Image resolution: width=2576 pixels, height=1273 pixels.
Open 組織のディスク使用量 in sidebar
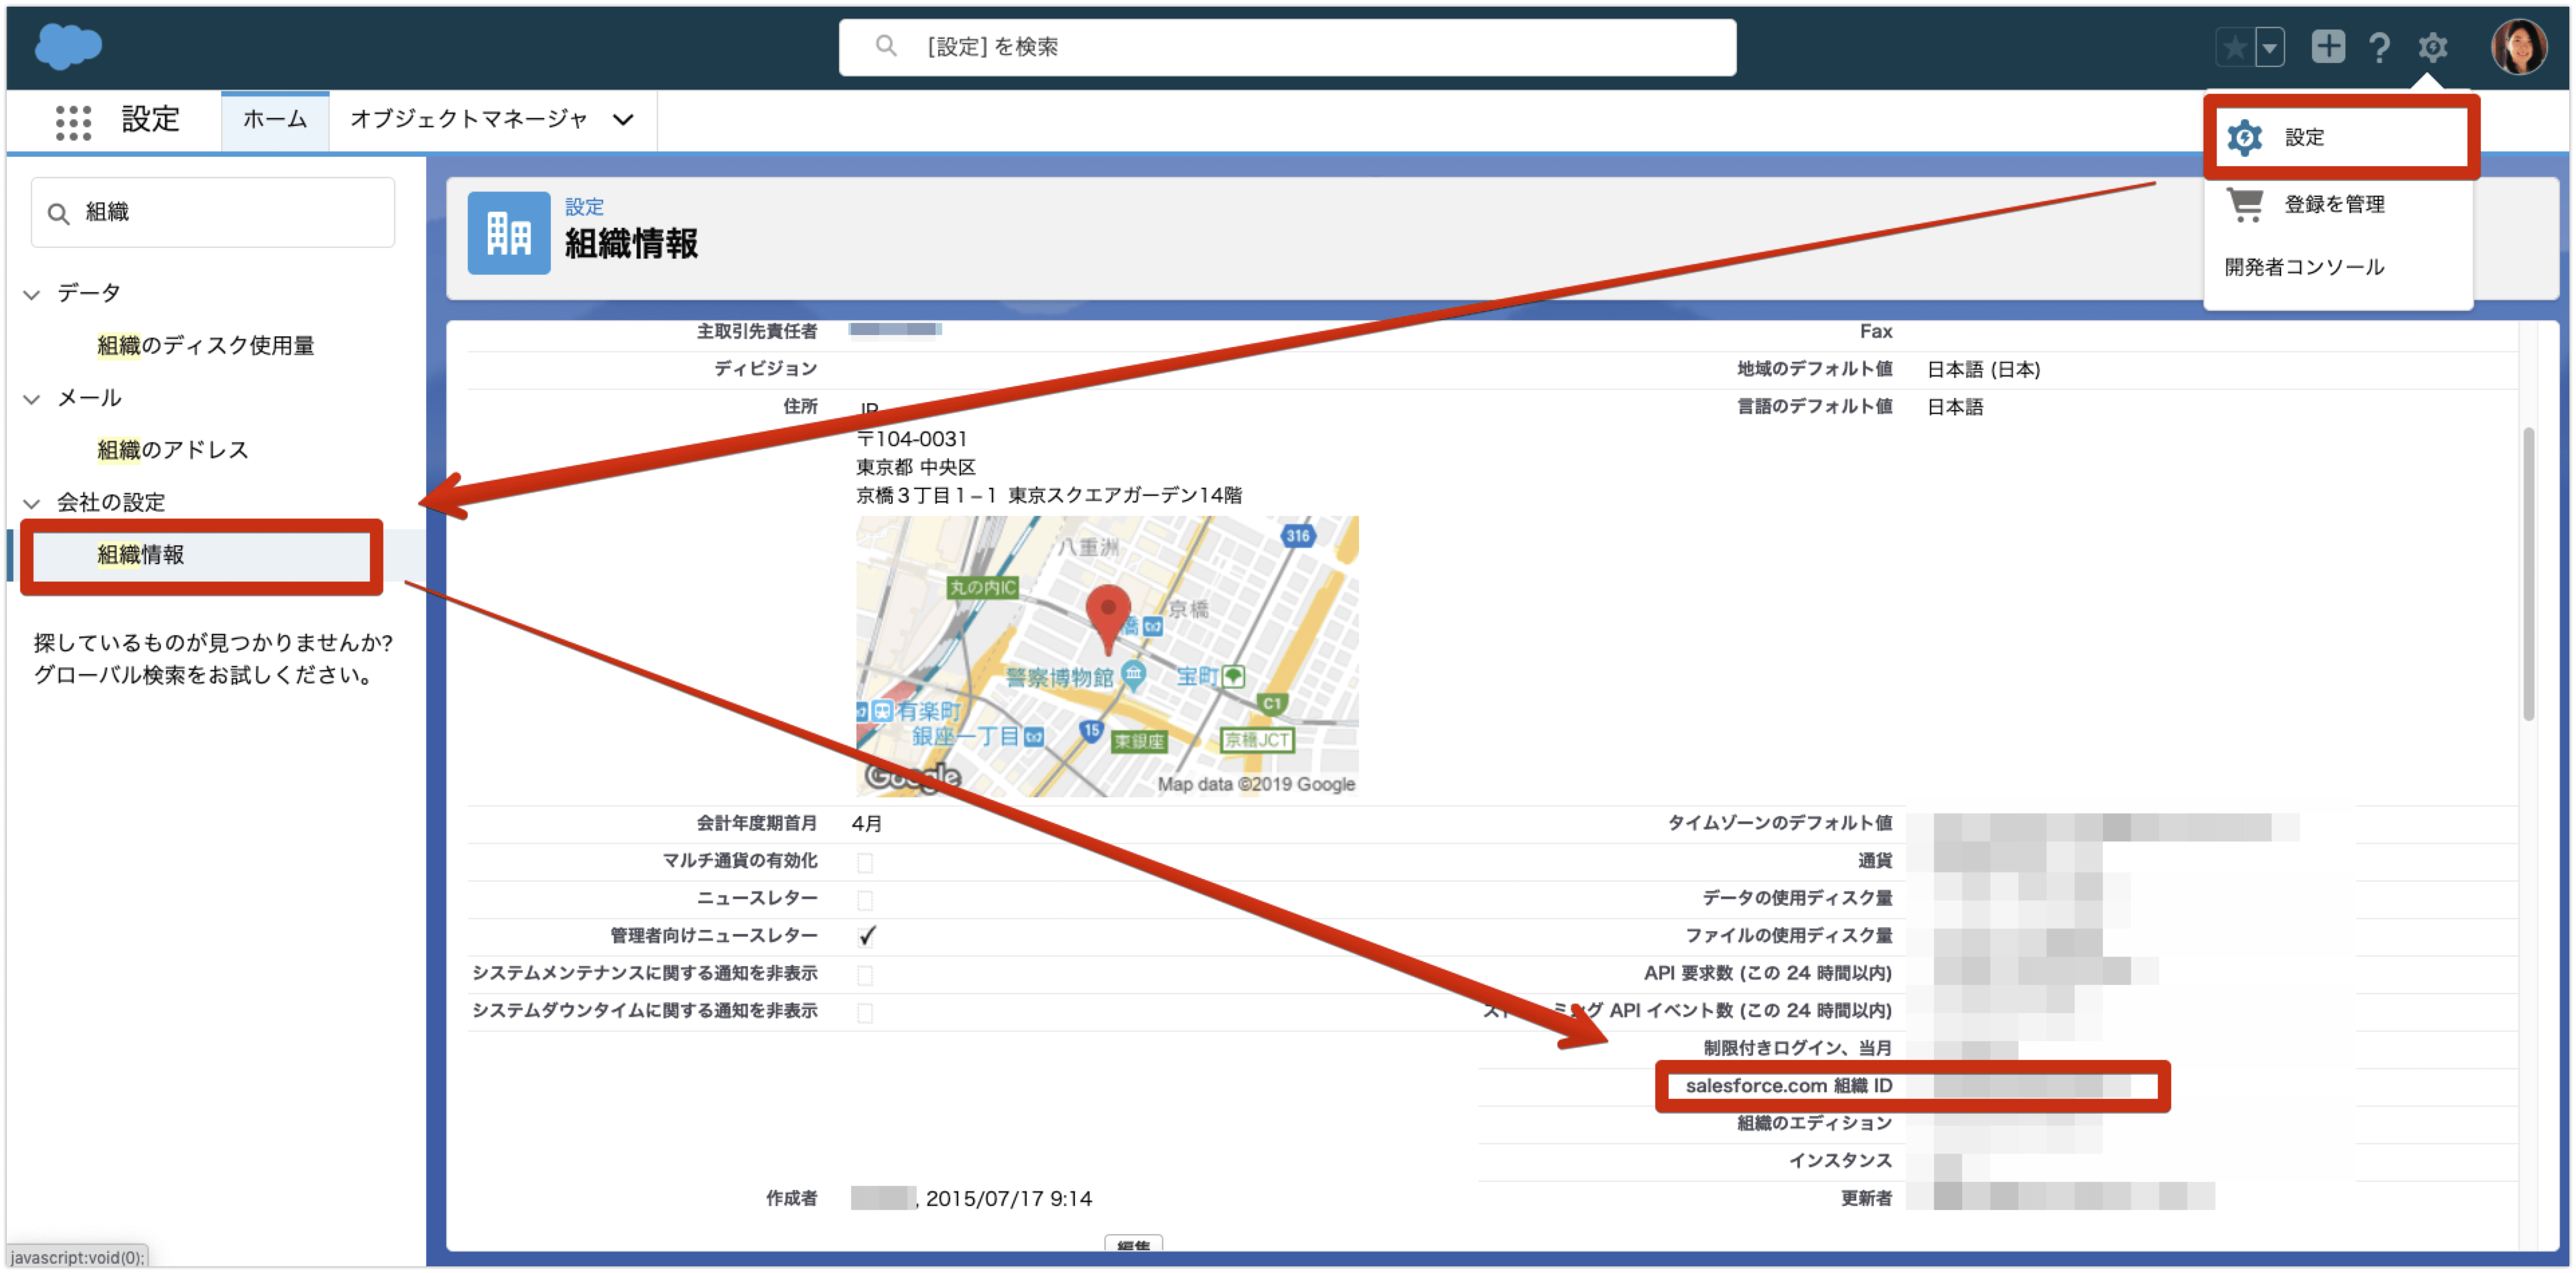point(205,345)
